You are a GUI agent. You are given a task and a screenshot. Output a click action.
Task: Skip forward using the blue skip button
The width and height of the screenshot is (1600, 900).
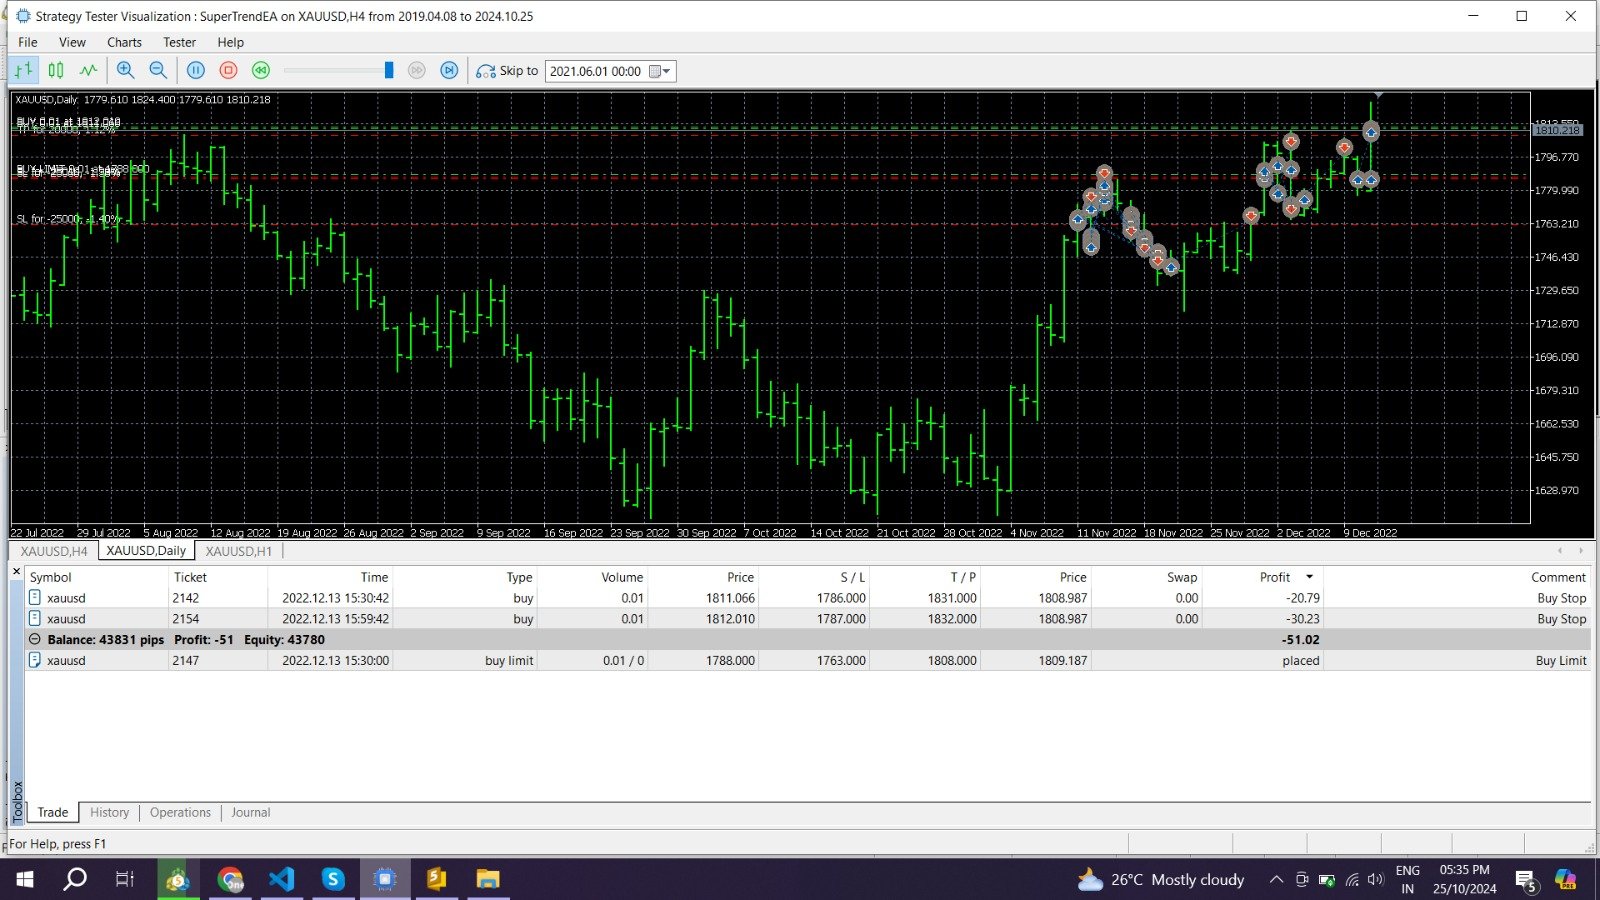pyautogui.click(x=450, y=70)
